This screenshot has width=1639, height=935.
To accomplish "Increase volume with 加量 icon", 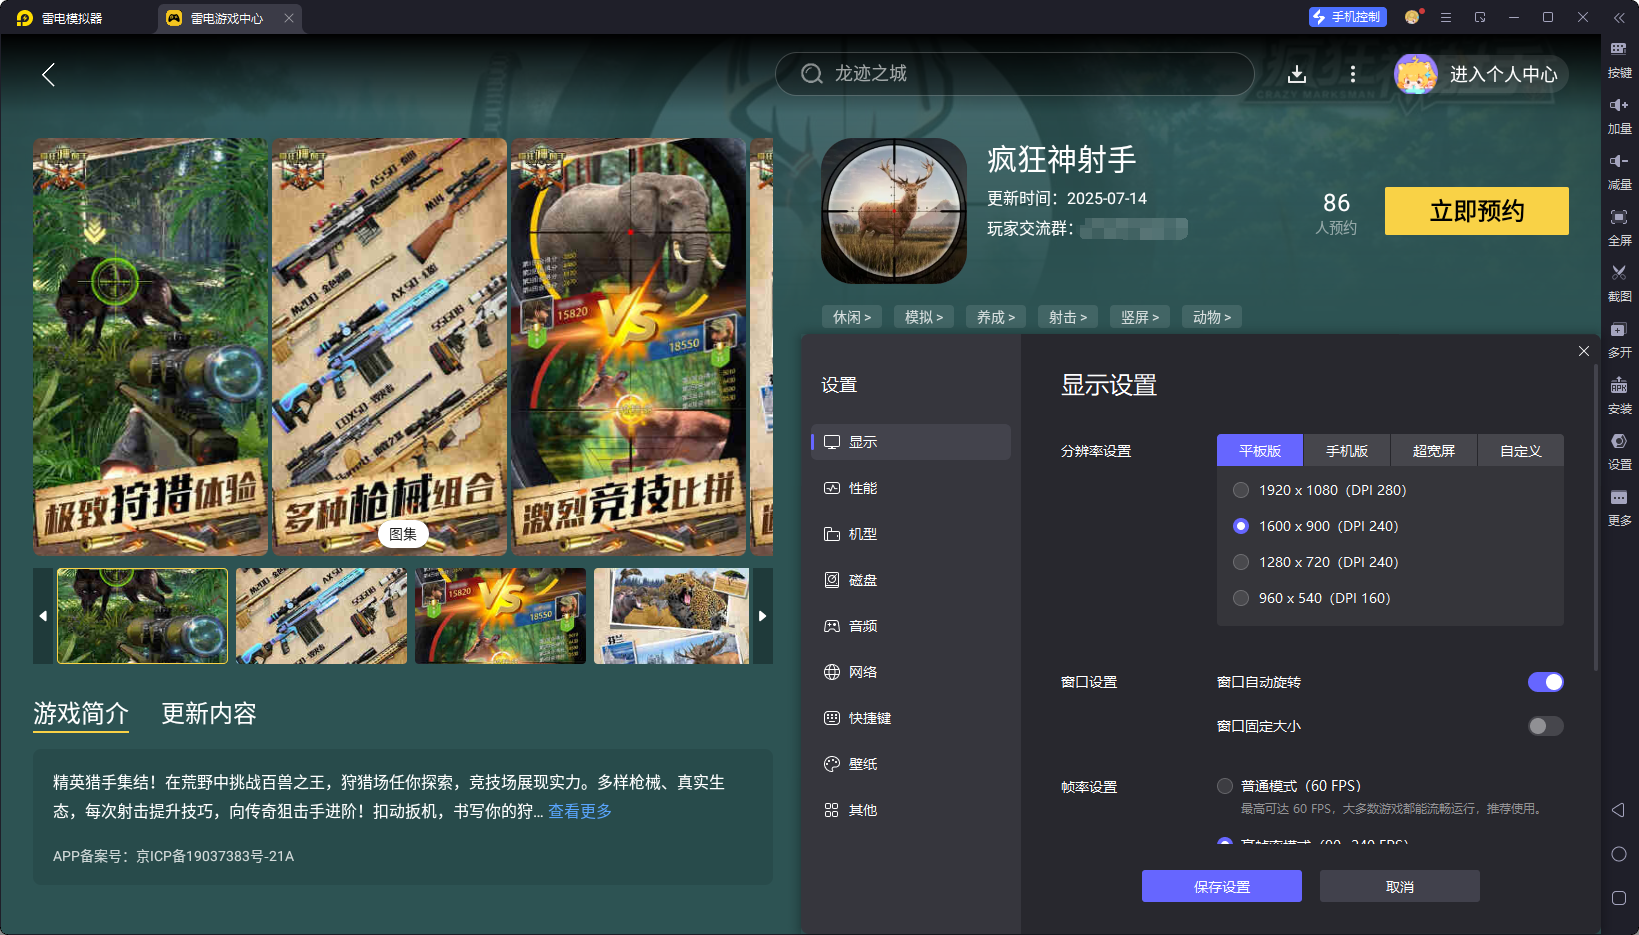I will pos(1619,117).
